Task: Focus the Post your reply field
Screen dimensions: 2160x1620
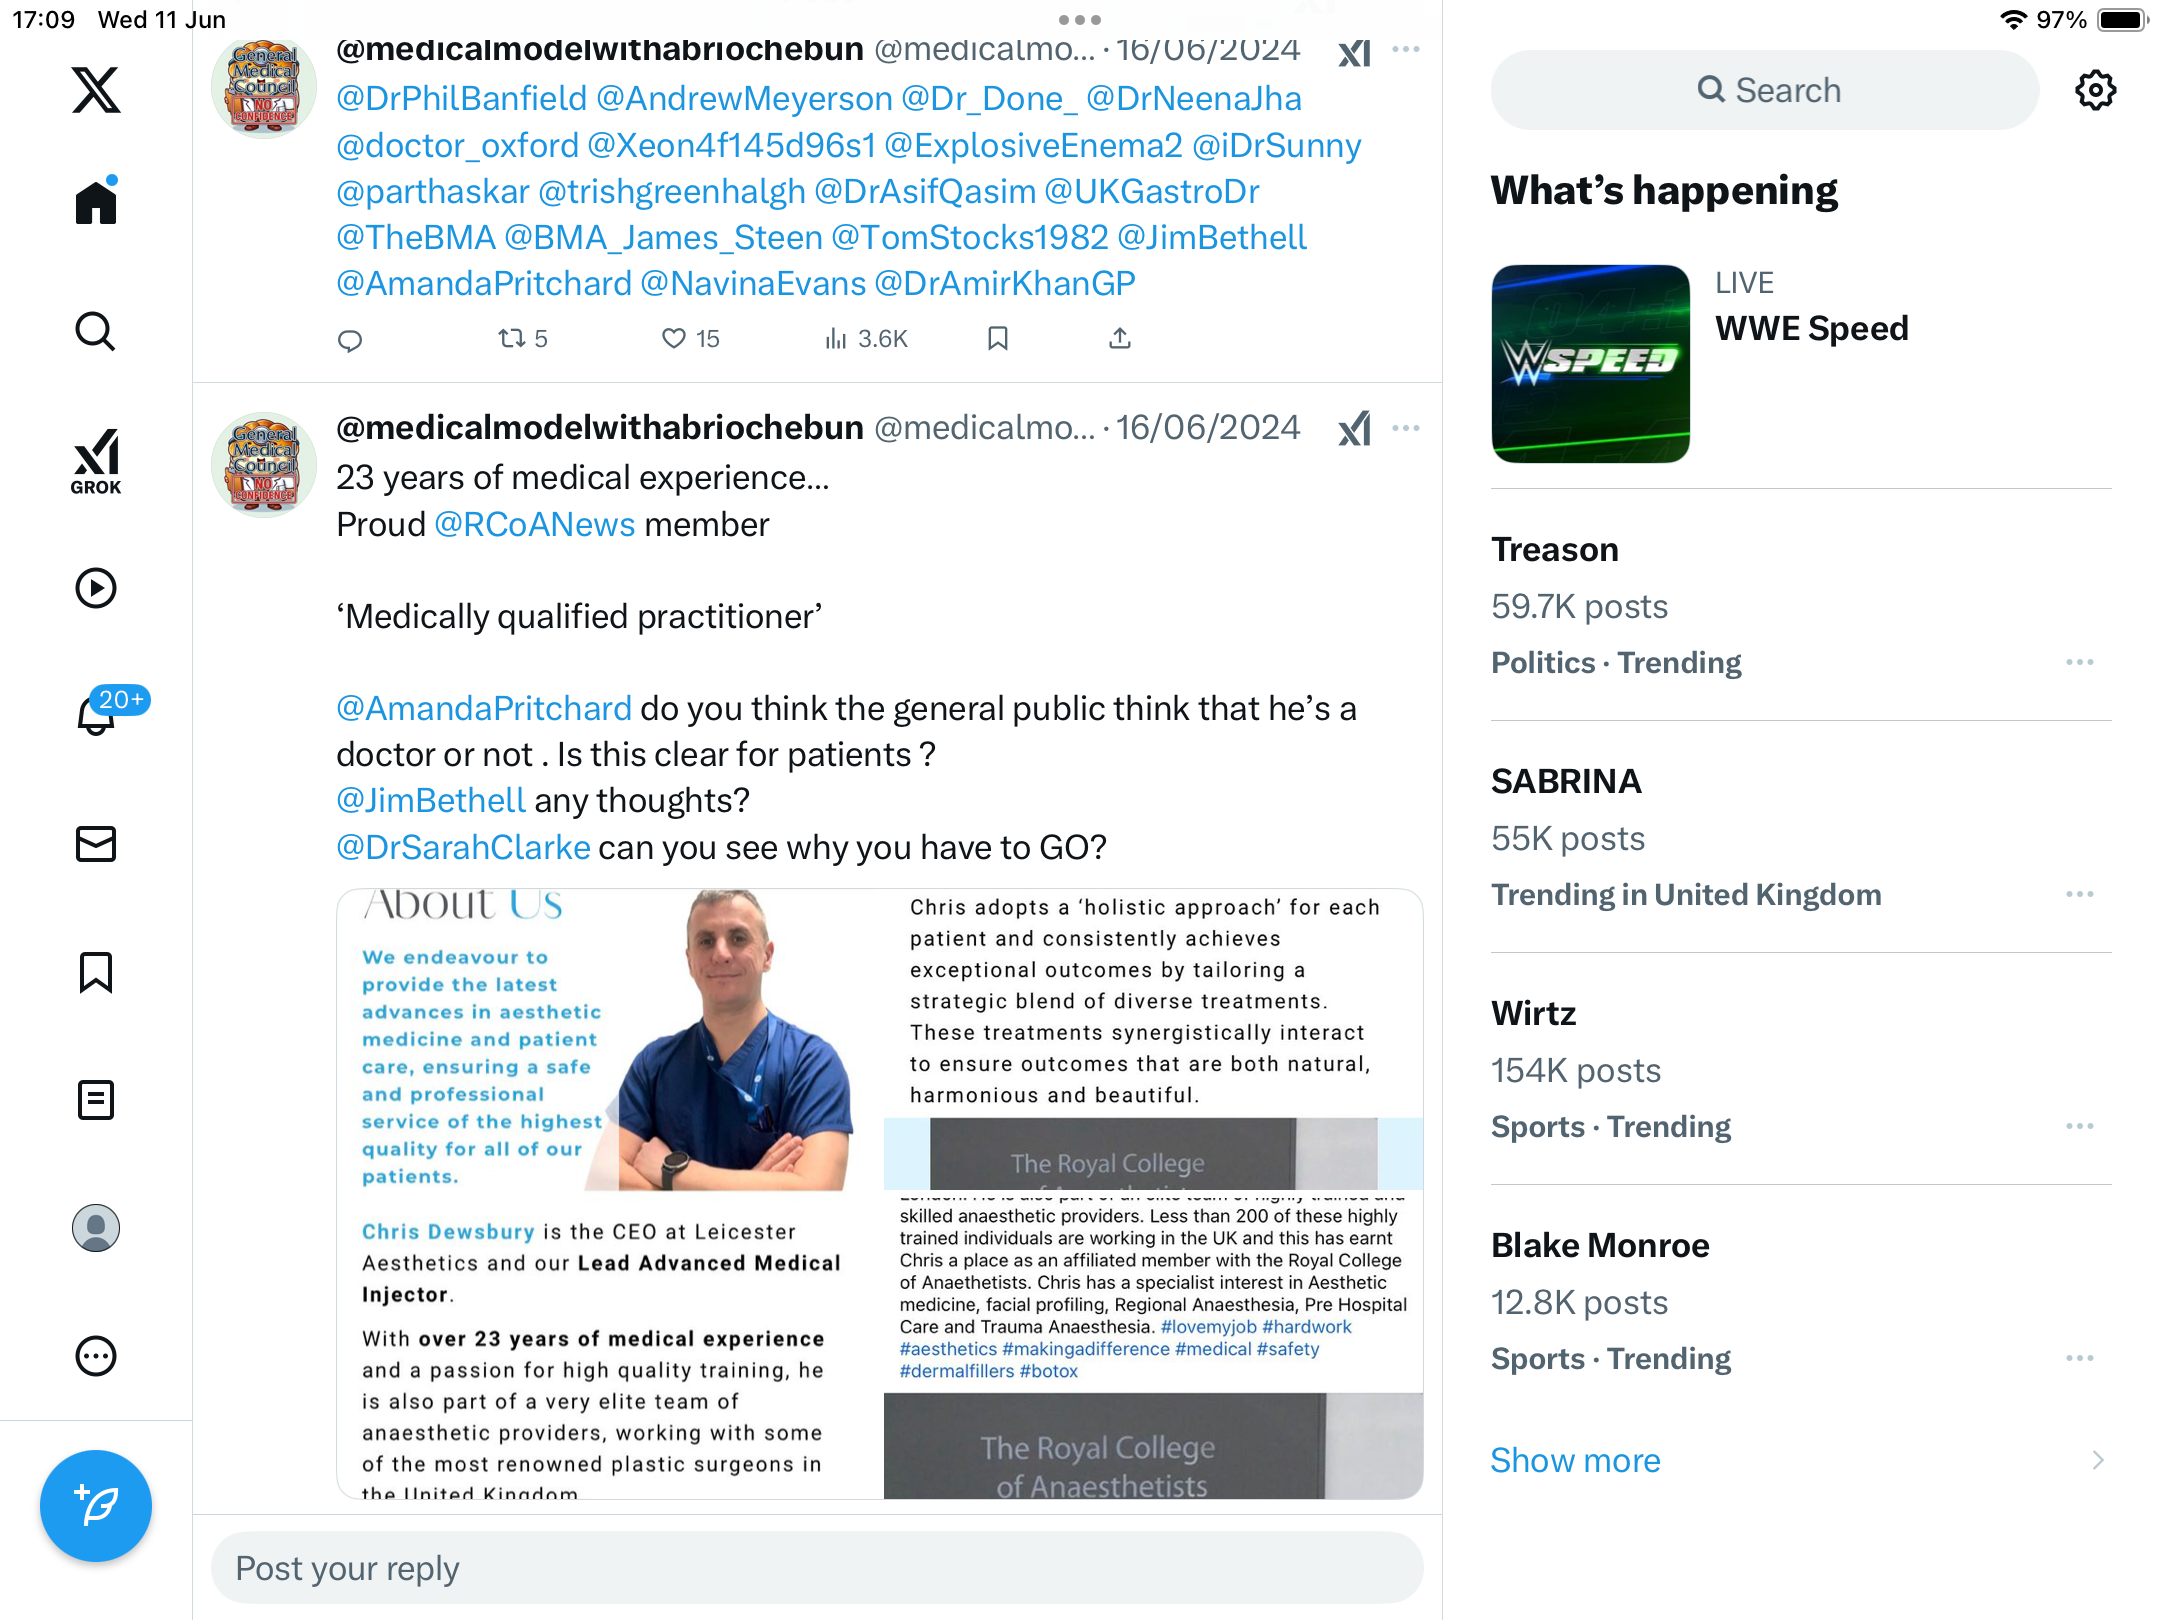Action: tap(817, 1568)
